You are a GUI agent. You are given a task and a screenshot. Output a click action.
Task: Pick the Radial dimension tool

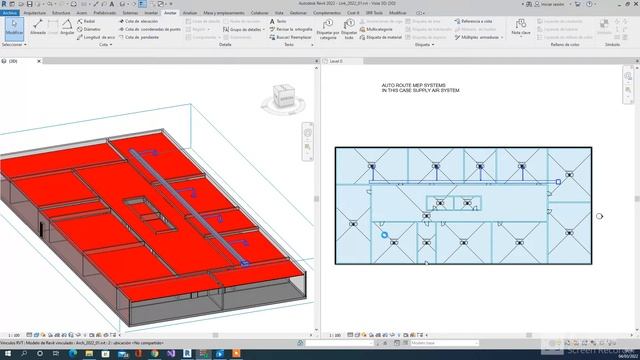pyautogui.click(x=86, y=21)
